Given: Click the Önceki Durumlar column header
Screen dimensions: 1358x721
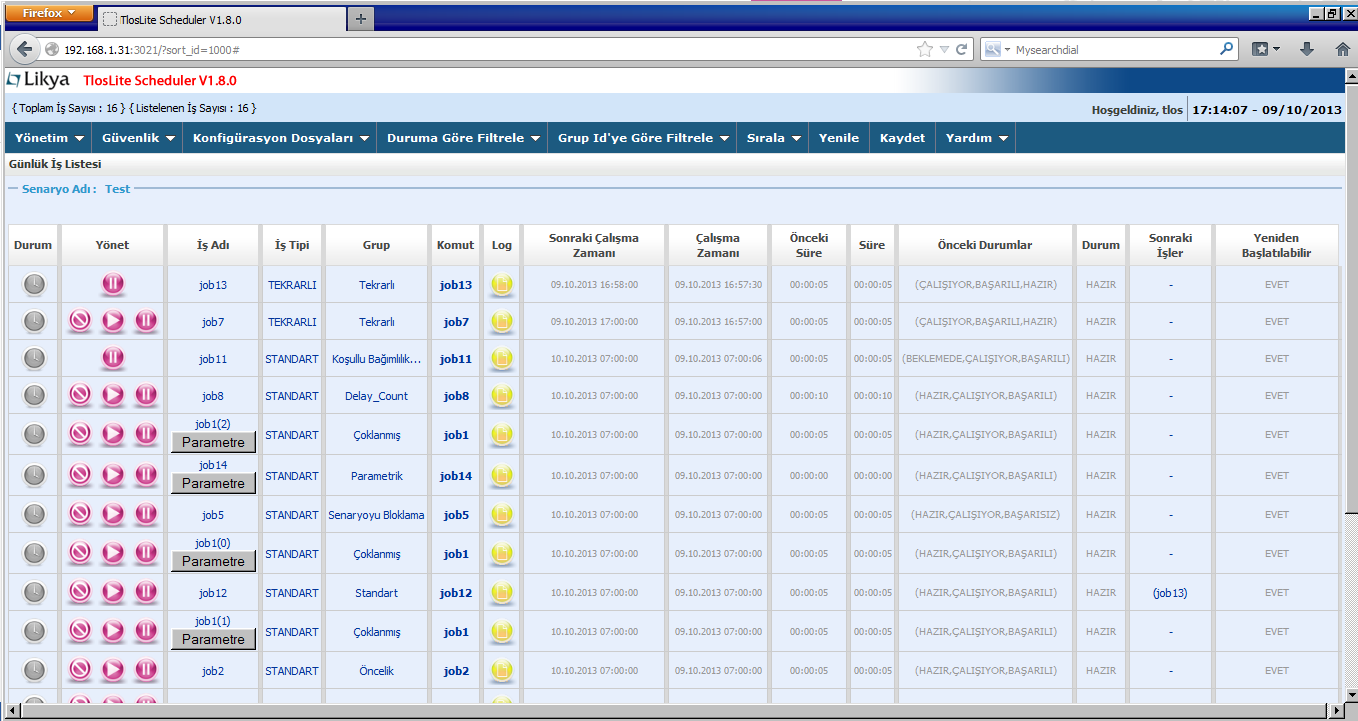Looking at the screenshot, I should coord(985,245).
